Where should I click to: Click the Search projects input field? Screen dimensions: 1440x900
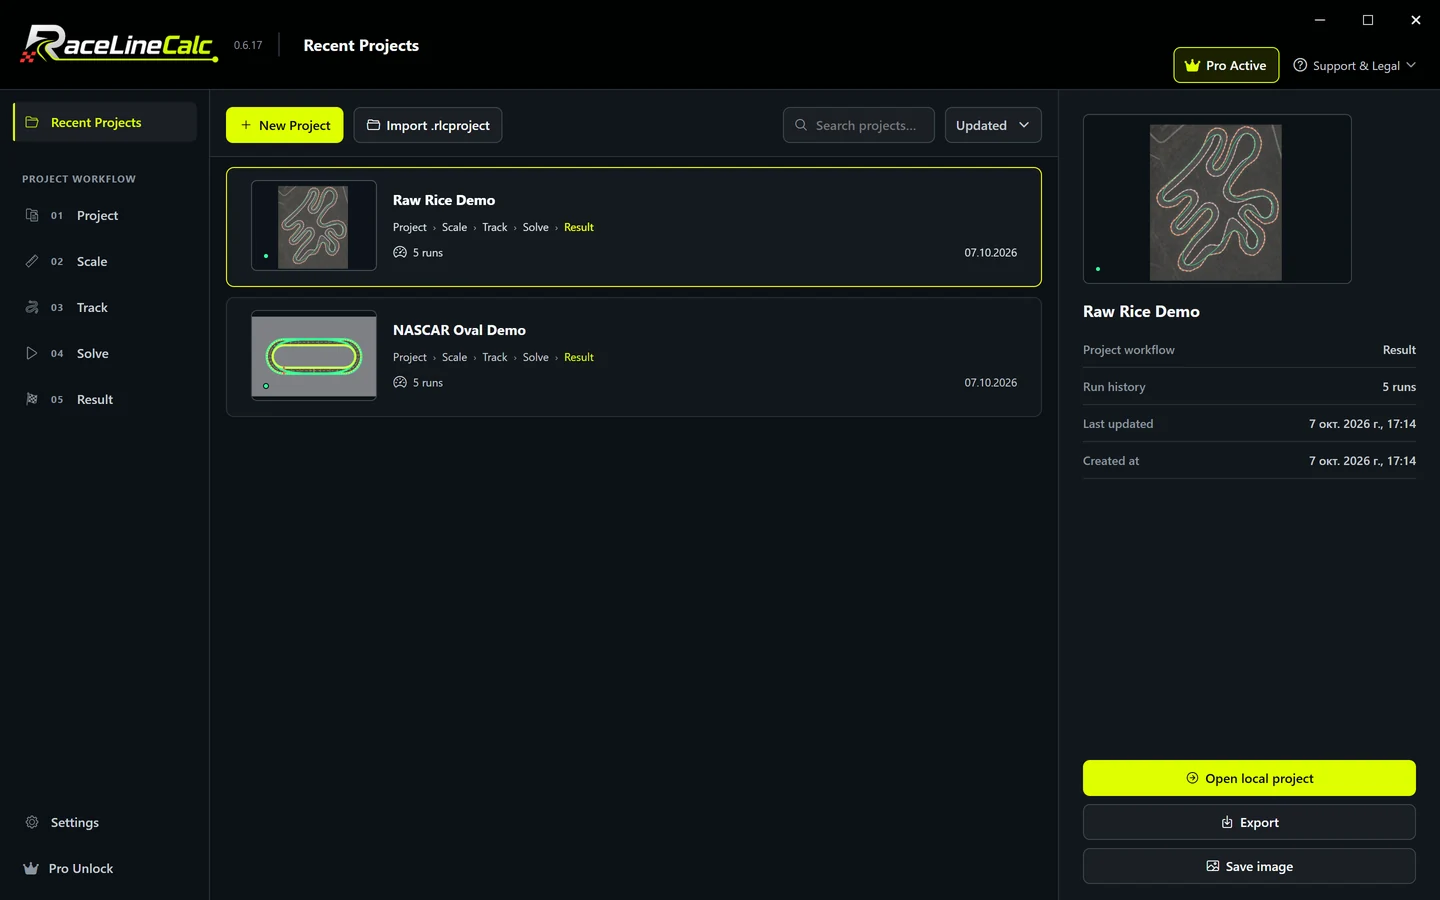(x=859, y=125)
